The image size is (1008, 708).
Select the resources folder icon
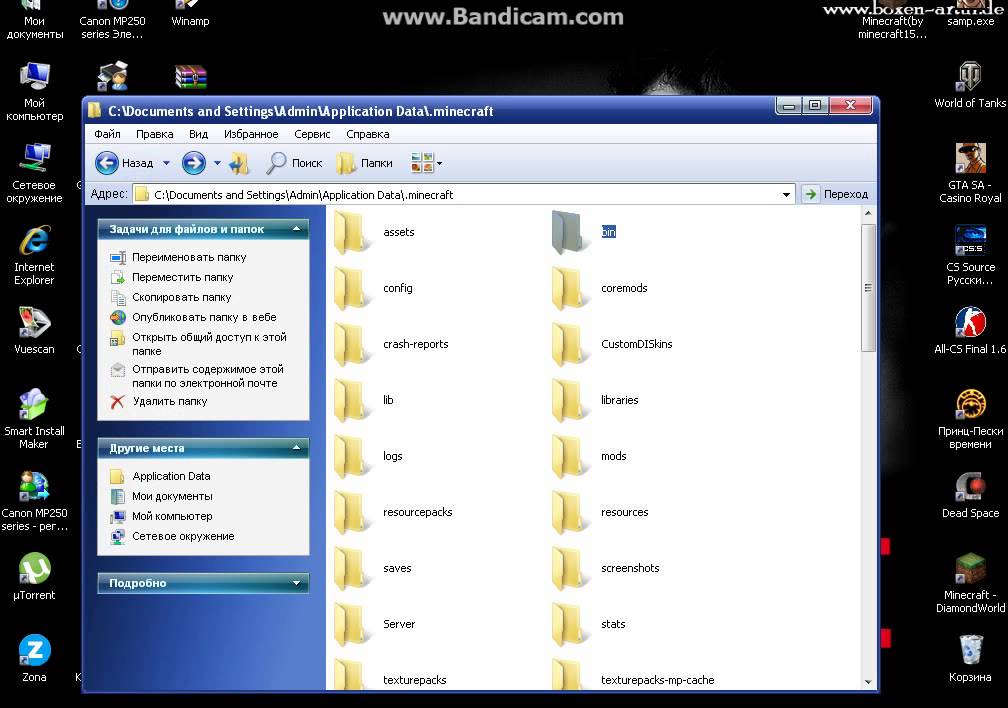tap(568, 512)
